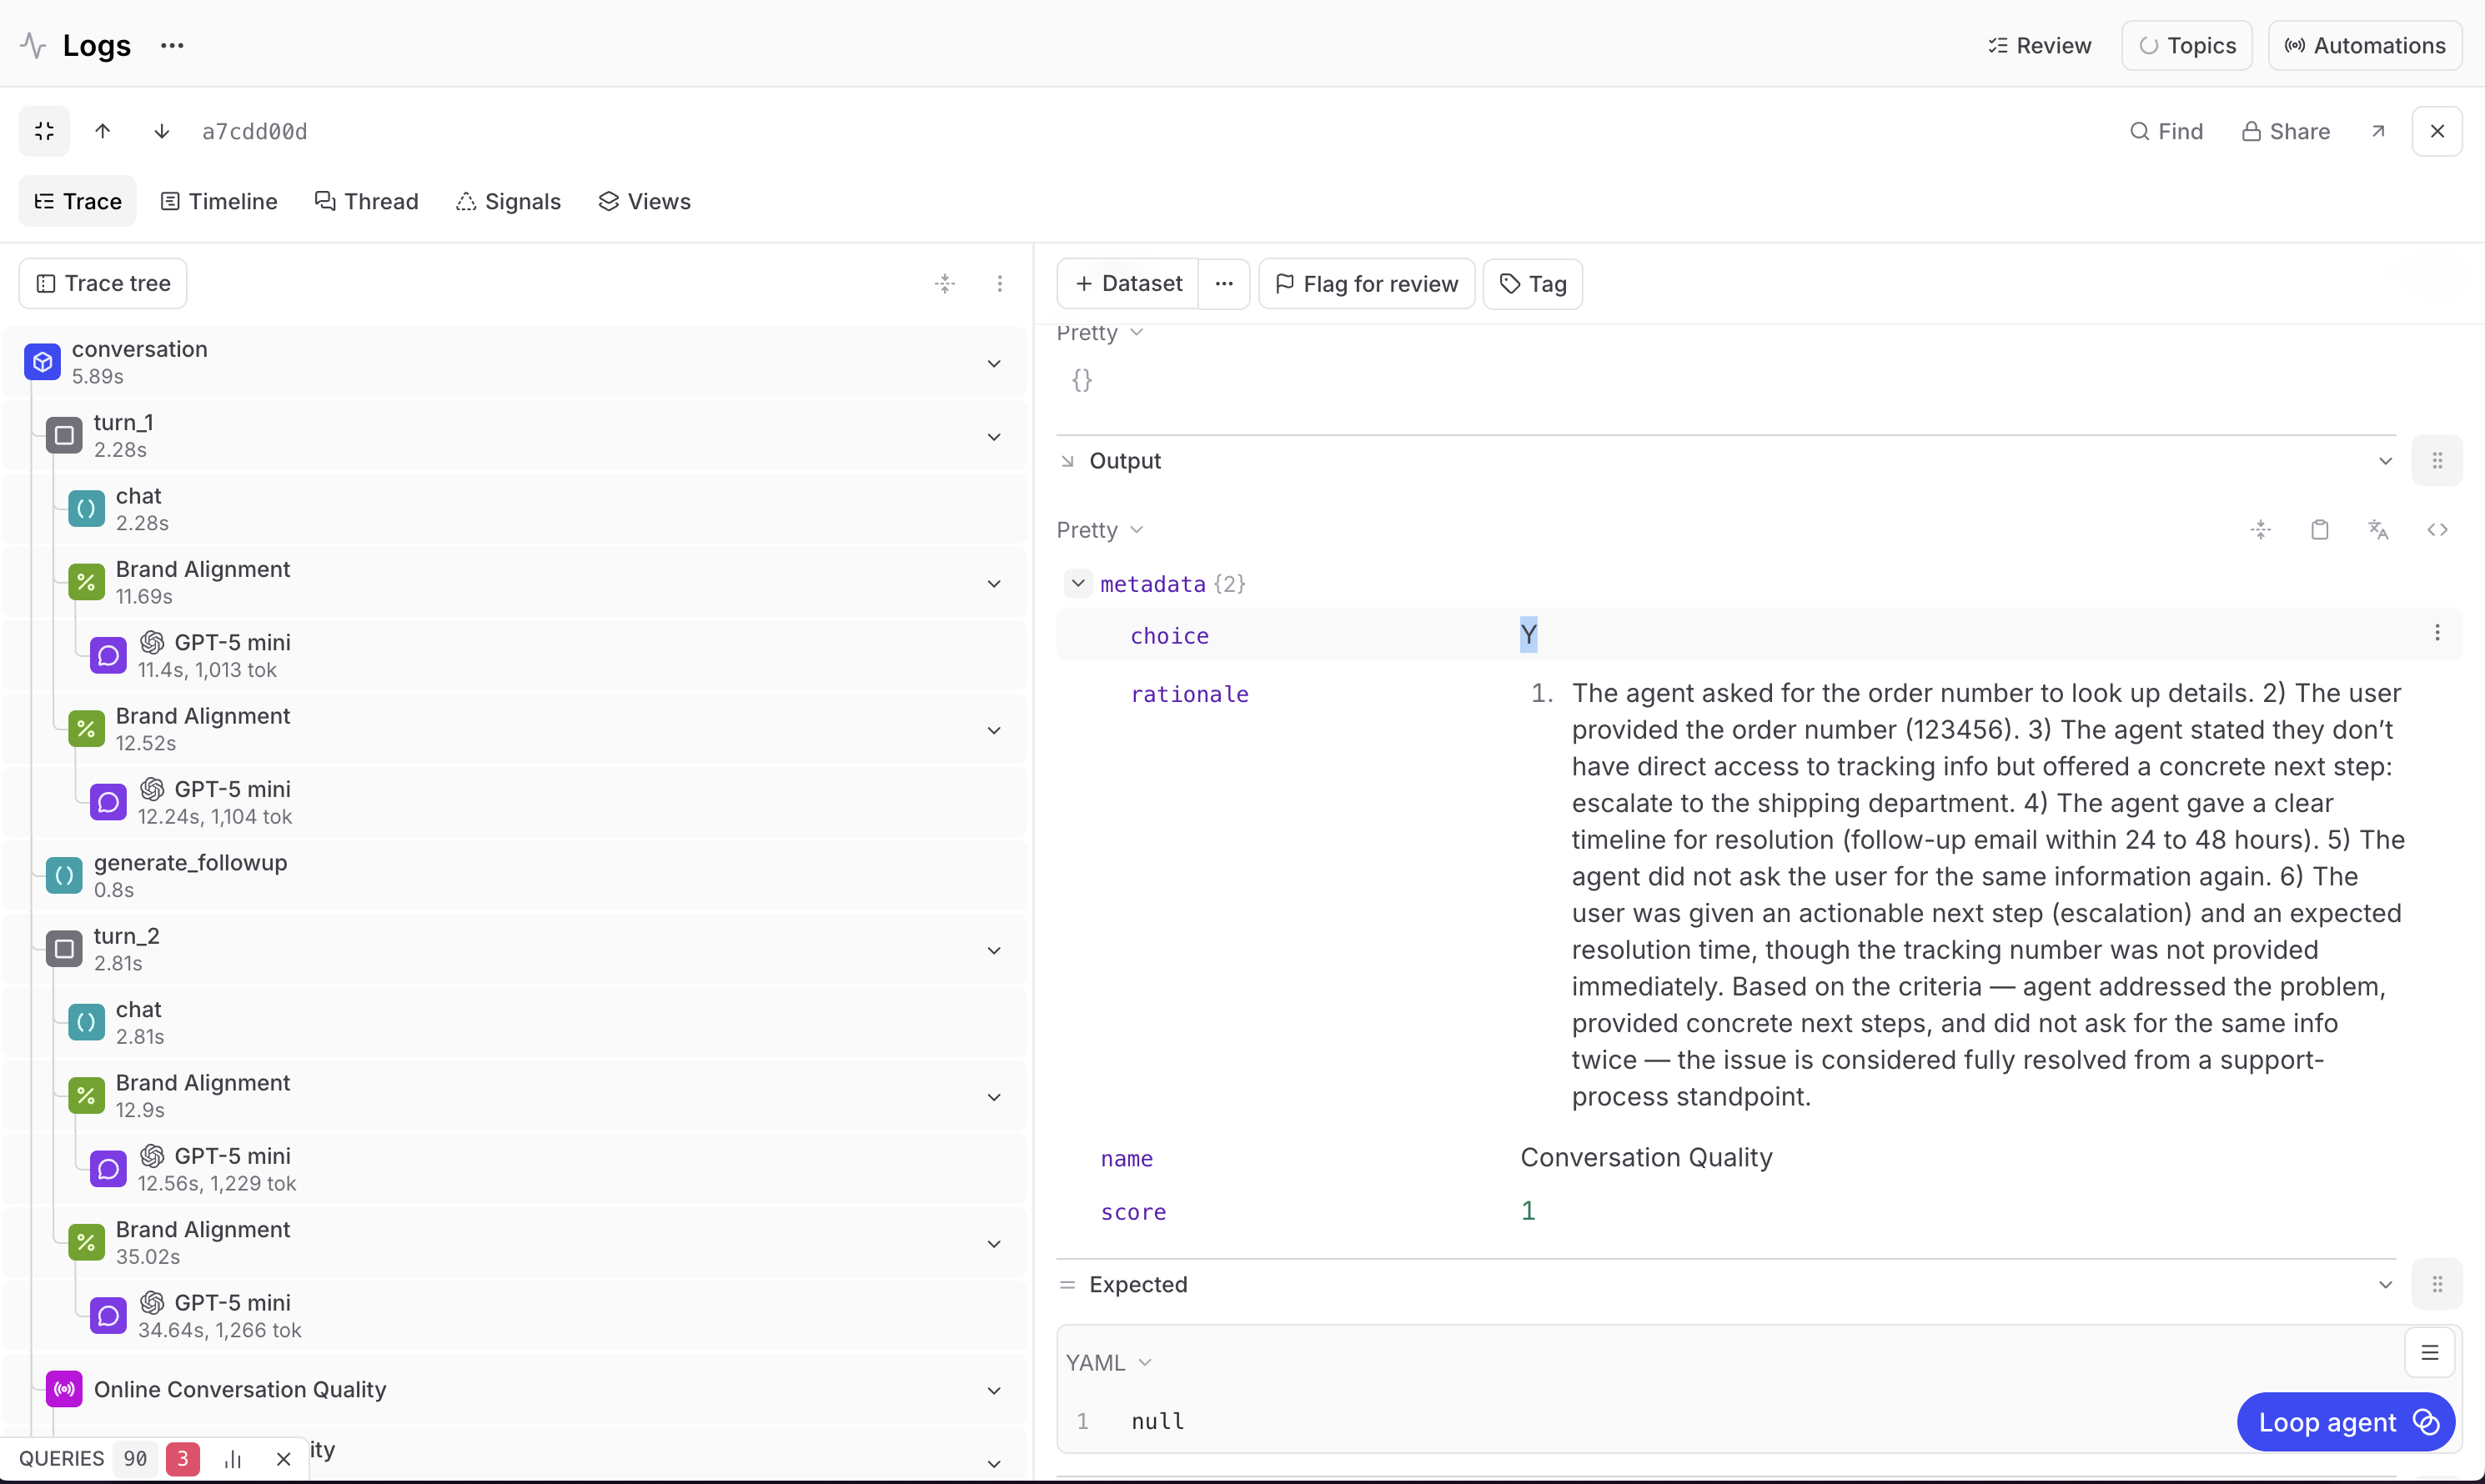Screen dimensions: 2485x1484
Task: Click the Expected section drag handle
Action: coord(2437,1285)
